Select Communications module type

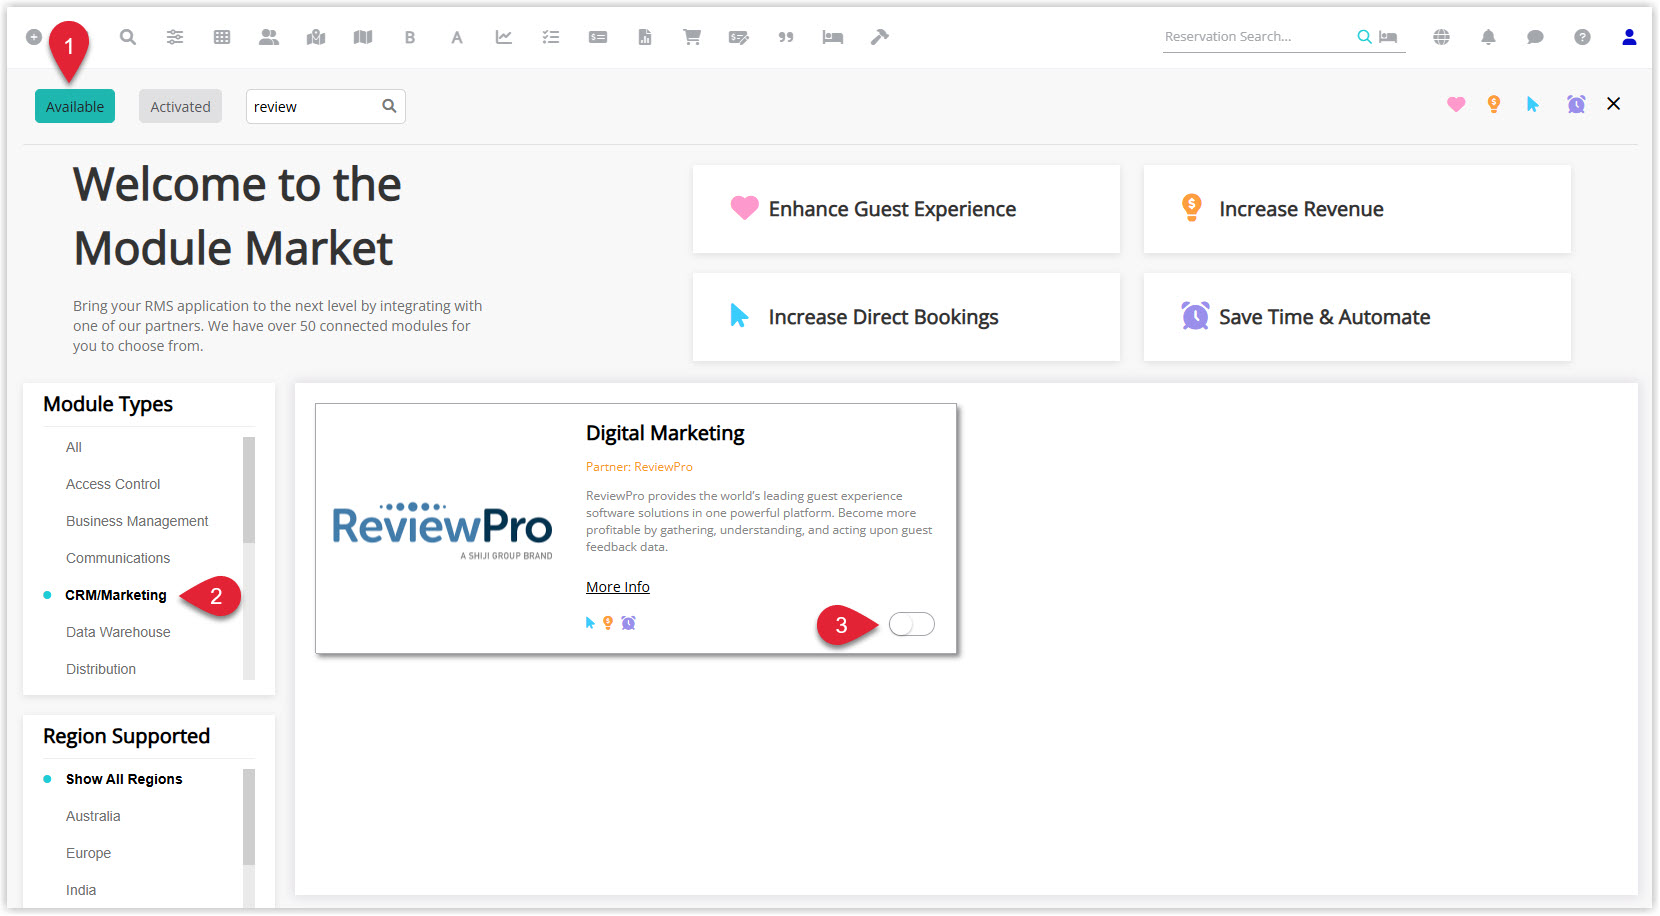click(x=118, y=558)
